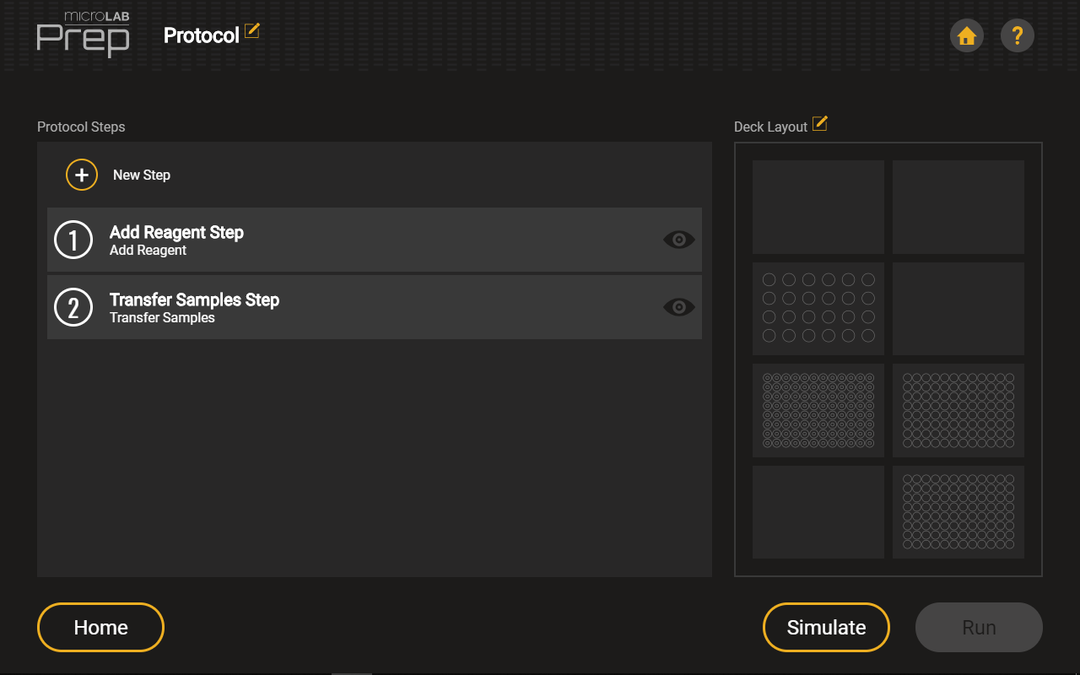The width and height of the screenshot is (1080, 675).
Task: Click the Protocol title text
Action: coord(201,36)
